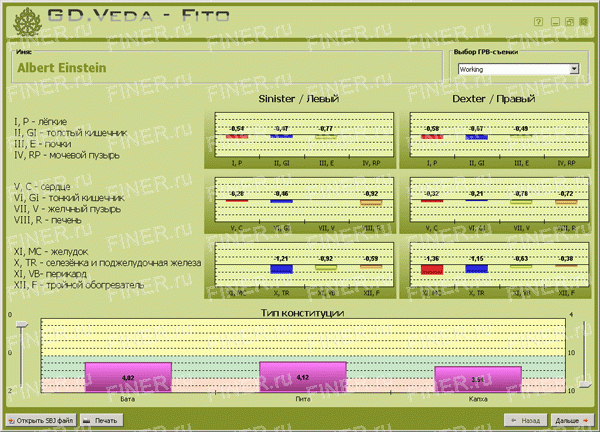Minimize the GD.Veda Fito window
This screenshot has width=600, height=432.
pyautogui.click(x=555, y=22)
